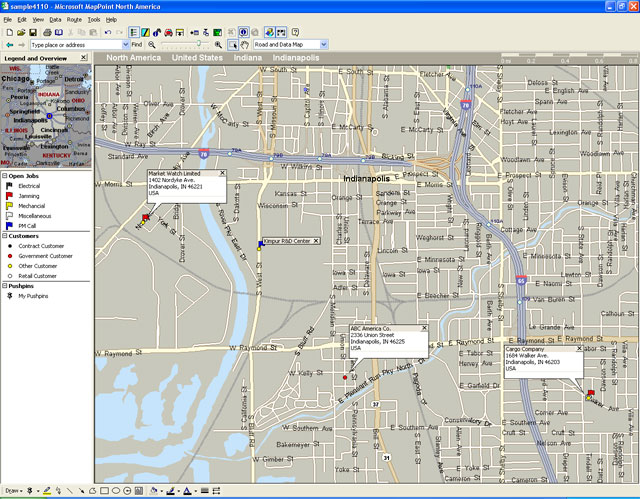Open the Route menu
640x499 pixels.
coord(74,20)
